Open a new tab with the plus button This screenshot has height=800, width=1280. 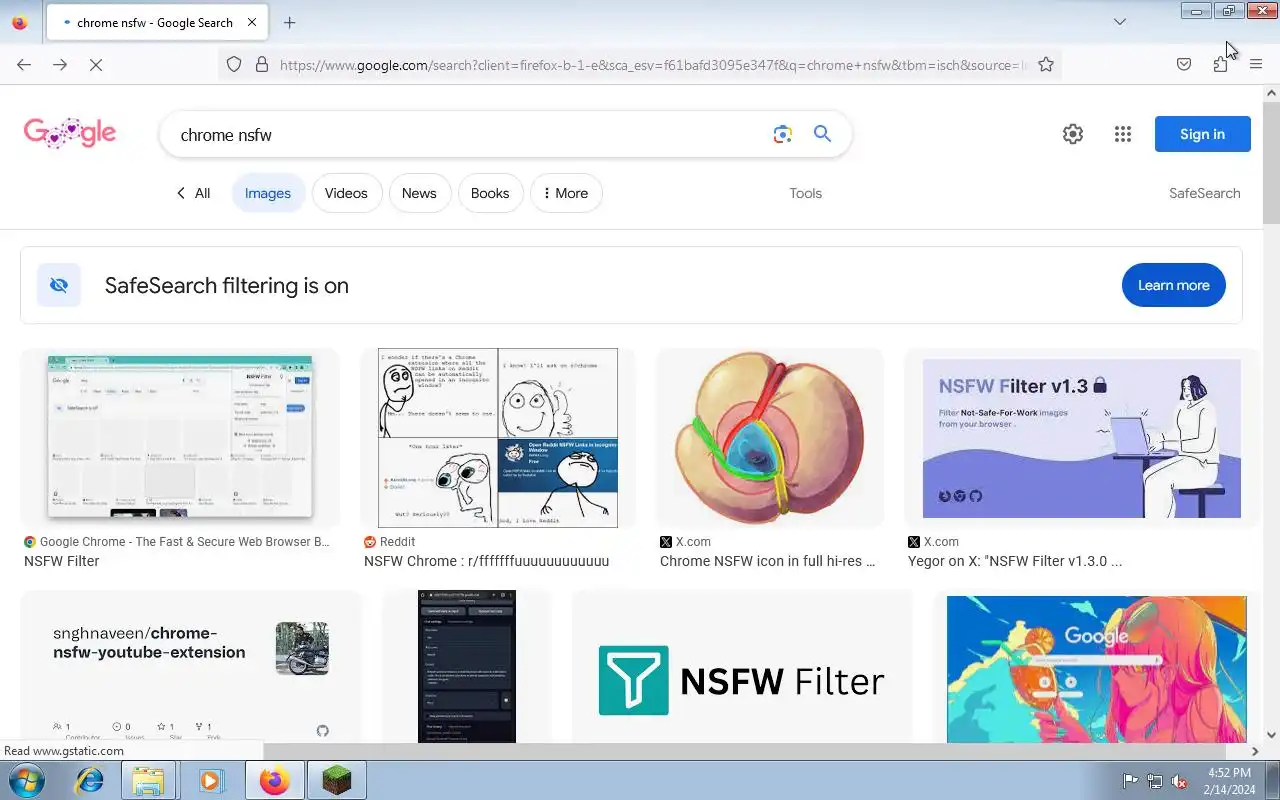tap(289, 22)
